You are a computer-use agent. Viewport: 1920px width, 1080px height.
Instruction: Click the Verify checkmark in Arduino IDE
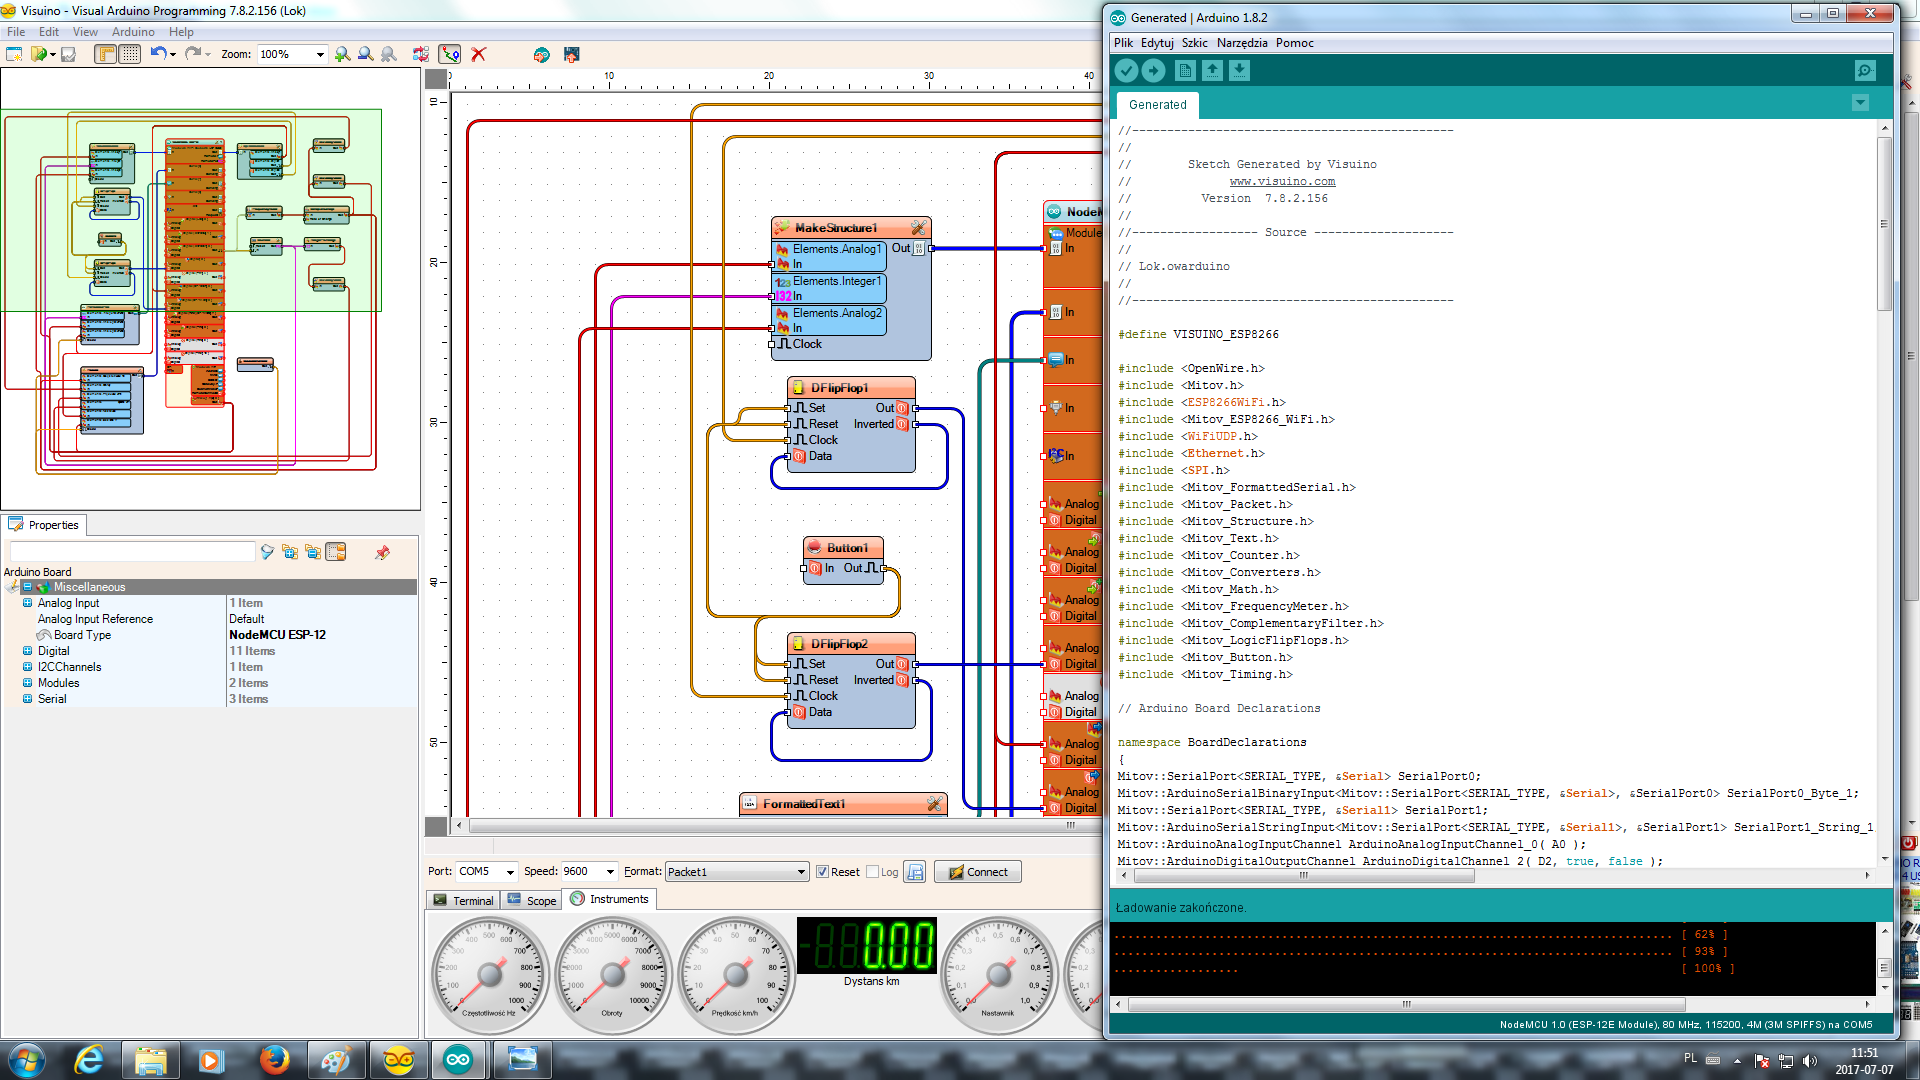(1126, 71)
